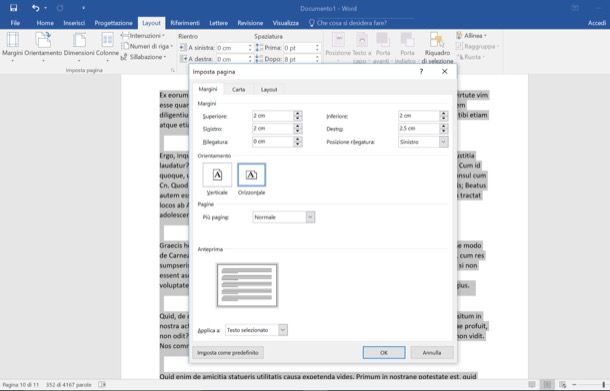The width and height of the screenshot is (610, 391).
Task: Open the Più pagine dropdown
Action: 284,217
